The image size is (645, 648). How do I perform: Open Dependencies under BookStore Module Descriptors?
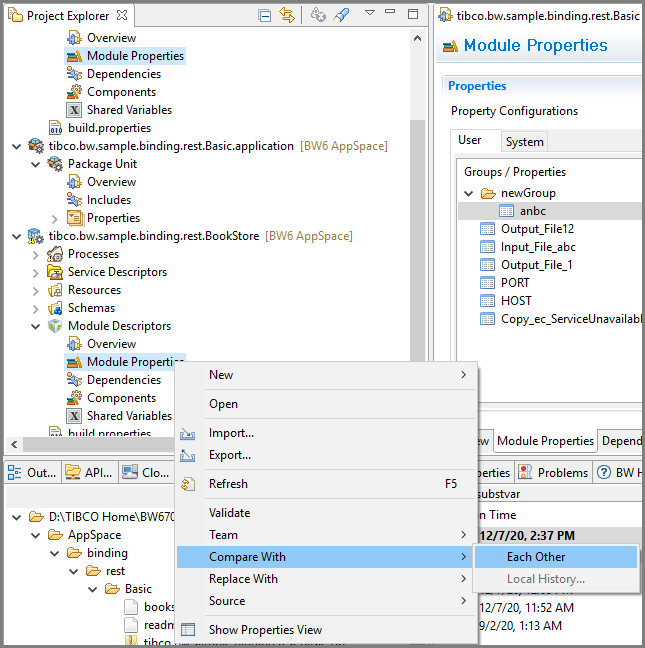(124, 380)
